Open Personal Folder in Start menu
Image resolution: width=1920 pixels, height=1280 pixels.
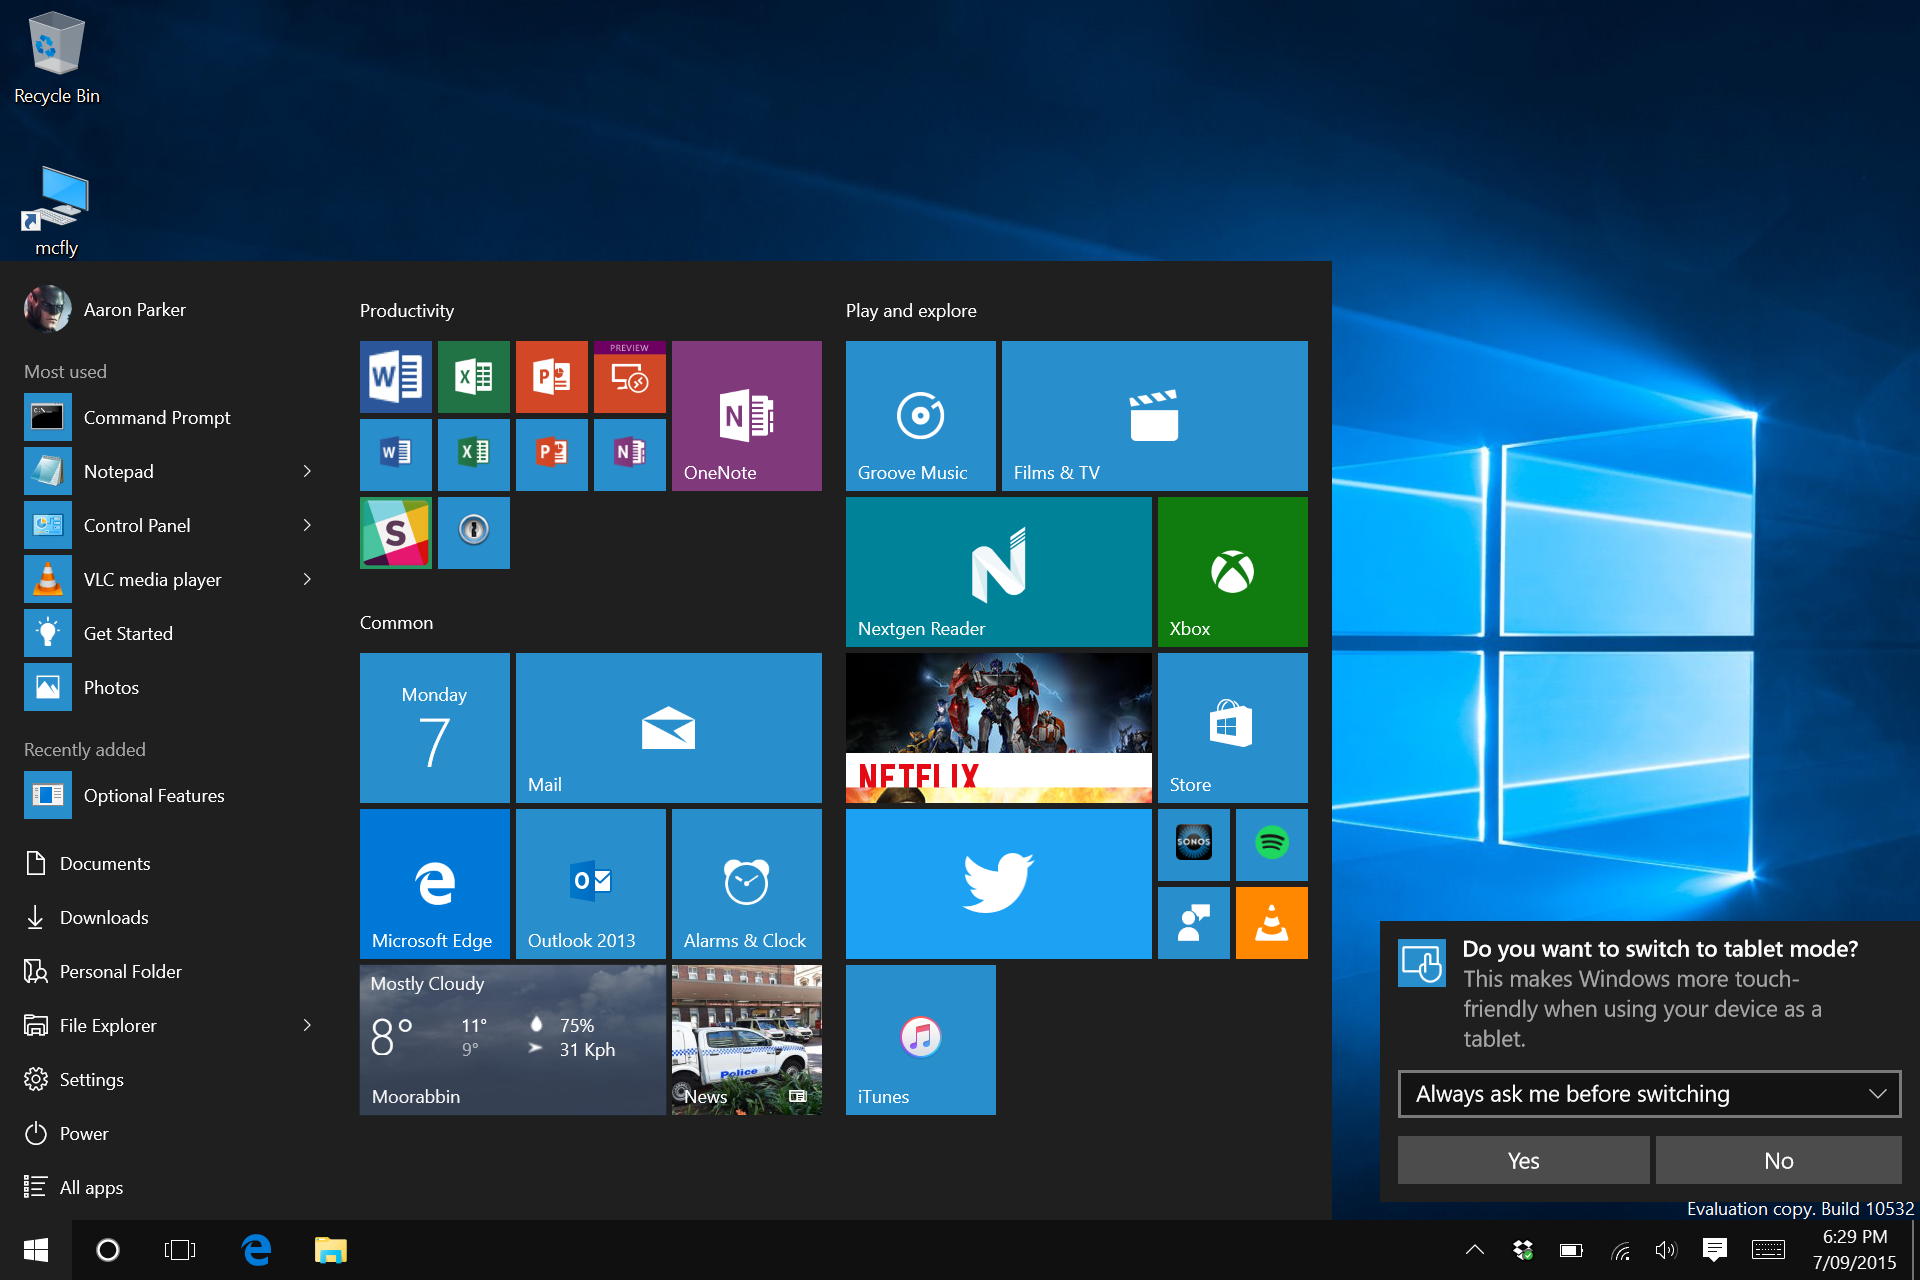click(166, 971)
